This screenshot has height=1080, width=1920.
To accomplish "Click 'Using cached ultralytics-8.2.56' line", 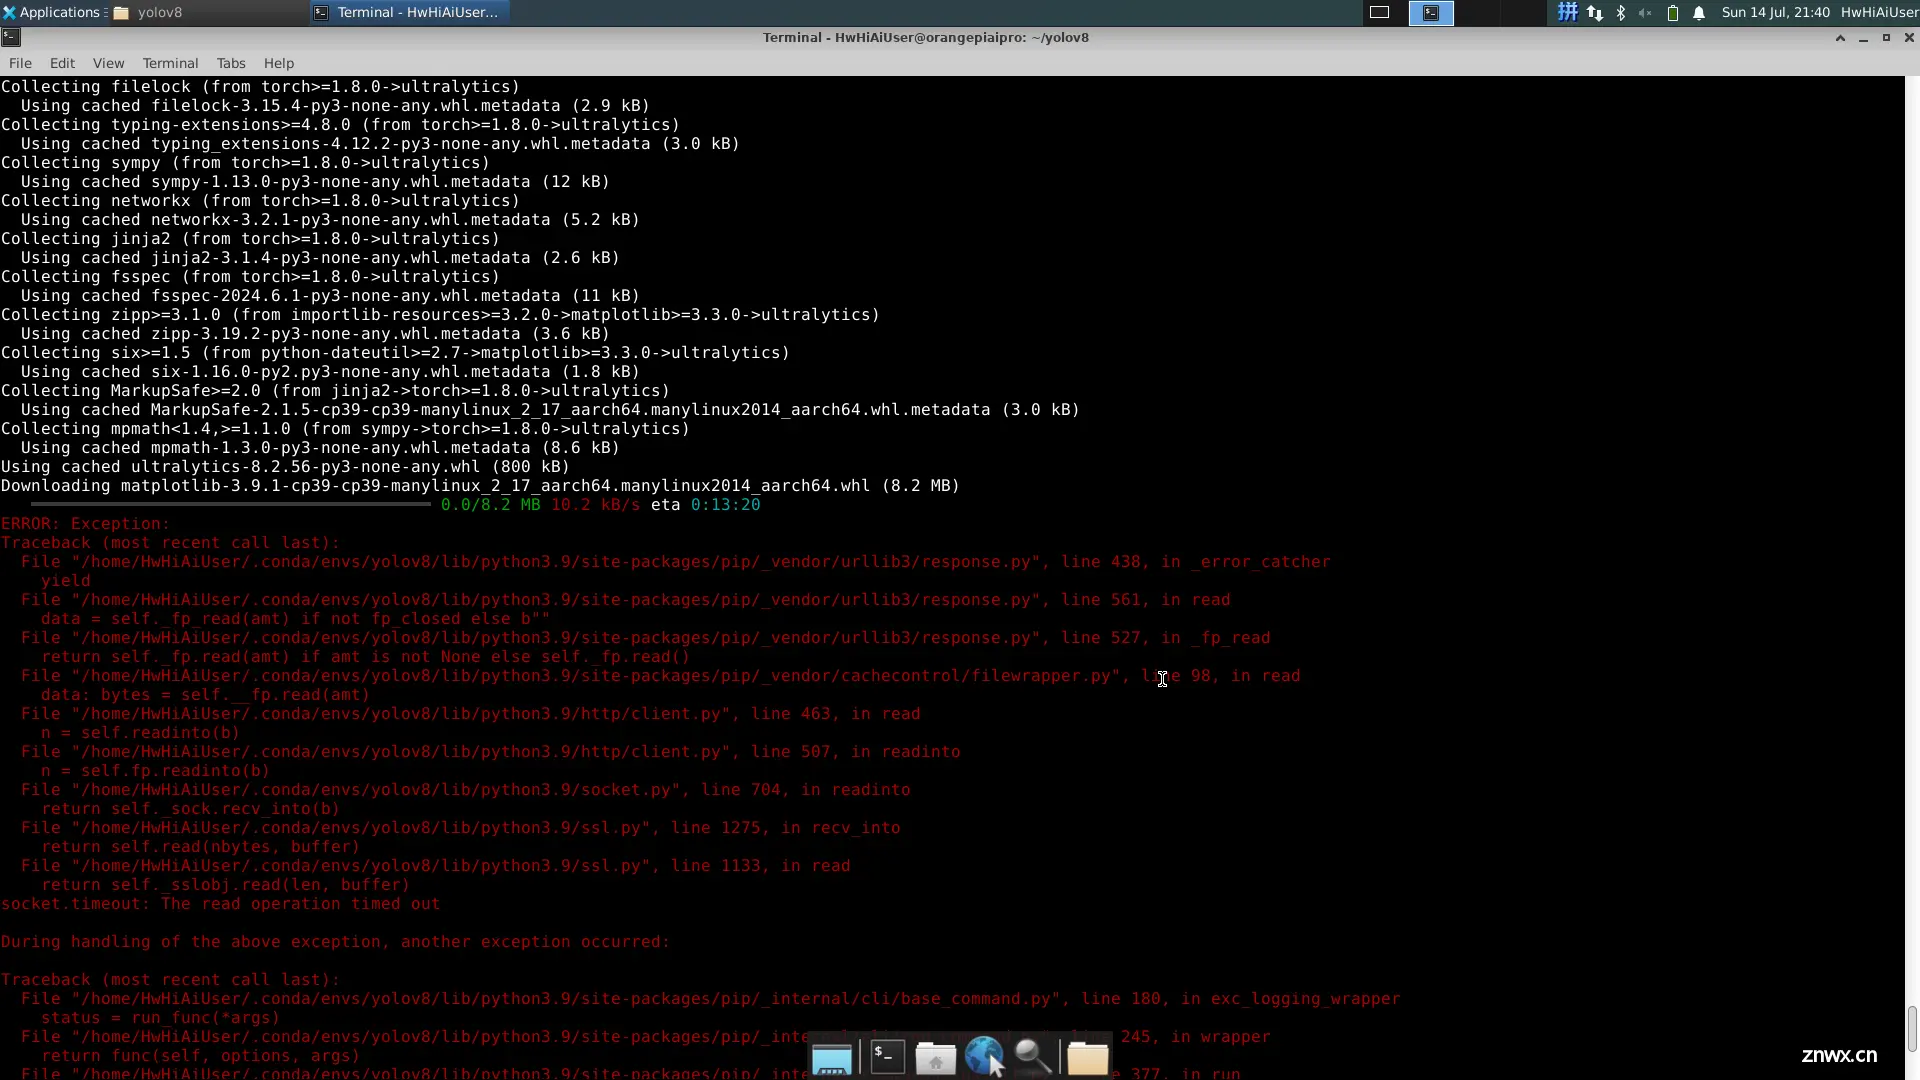I will (285, 467).
